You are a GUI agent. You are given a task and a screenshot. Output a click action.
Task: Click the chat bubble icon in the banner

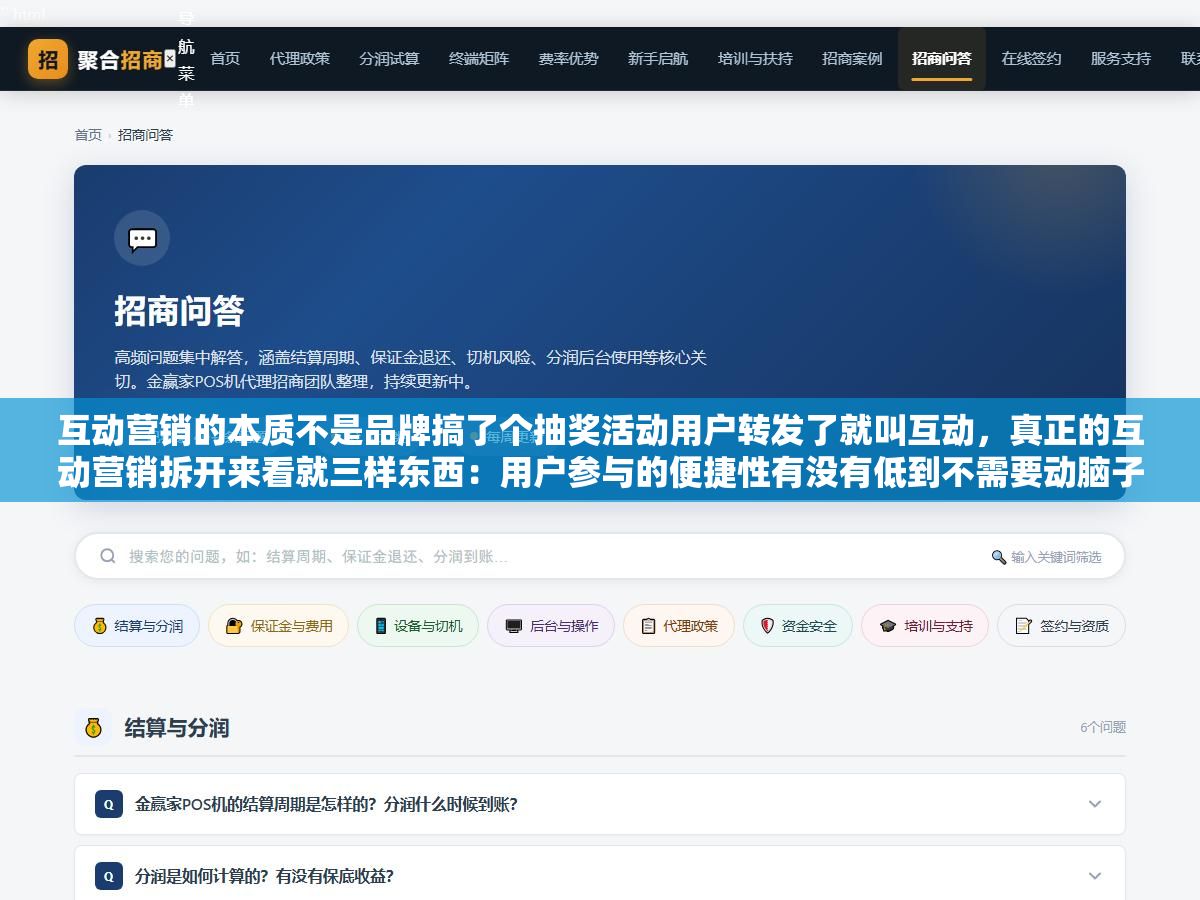[142, 238]
